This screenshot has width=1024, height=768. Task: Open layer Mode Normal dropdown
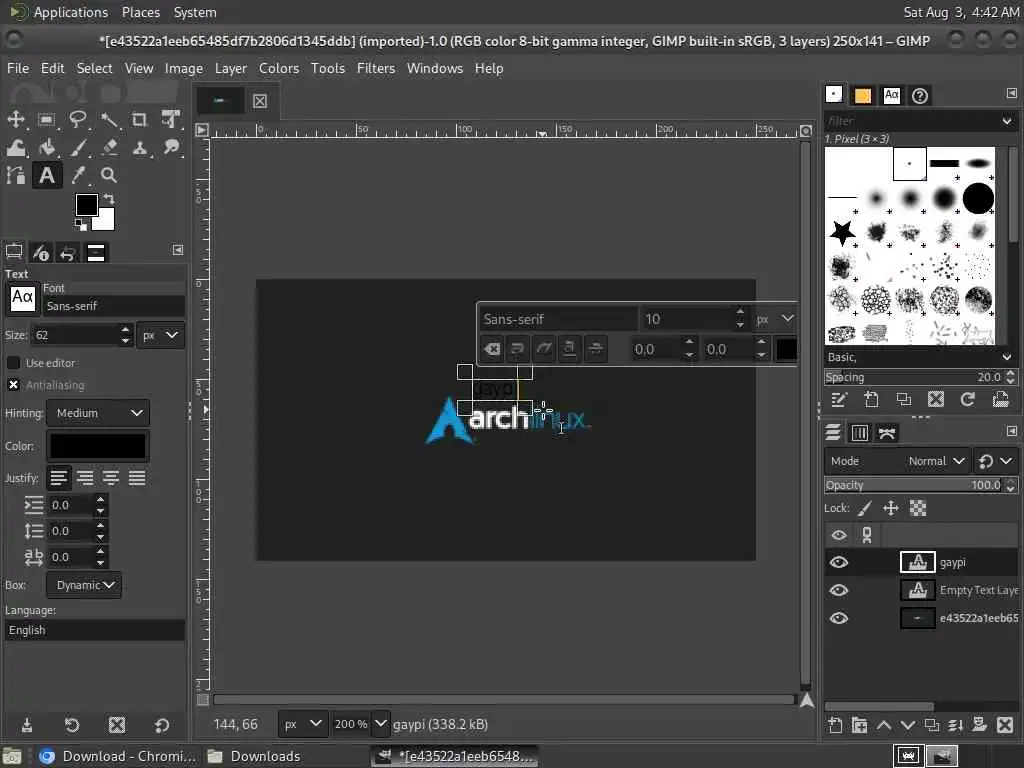tap(897, 461)
